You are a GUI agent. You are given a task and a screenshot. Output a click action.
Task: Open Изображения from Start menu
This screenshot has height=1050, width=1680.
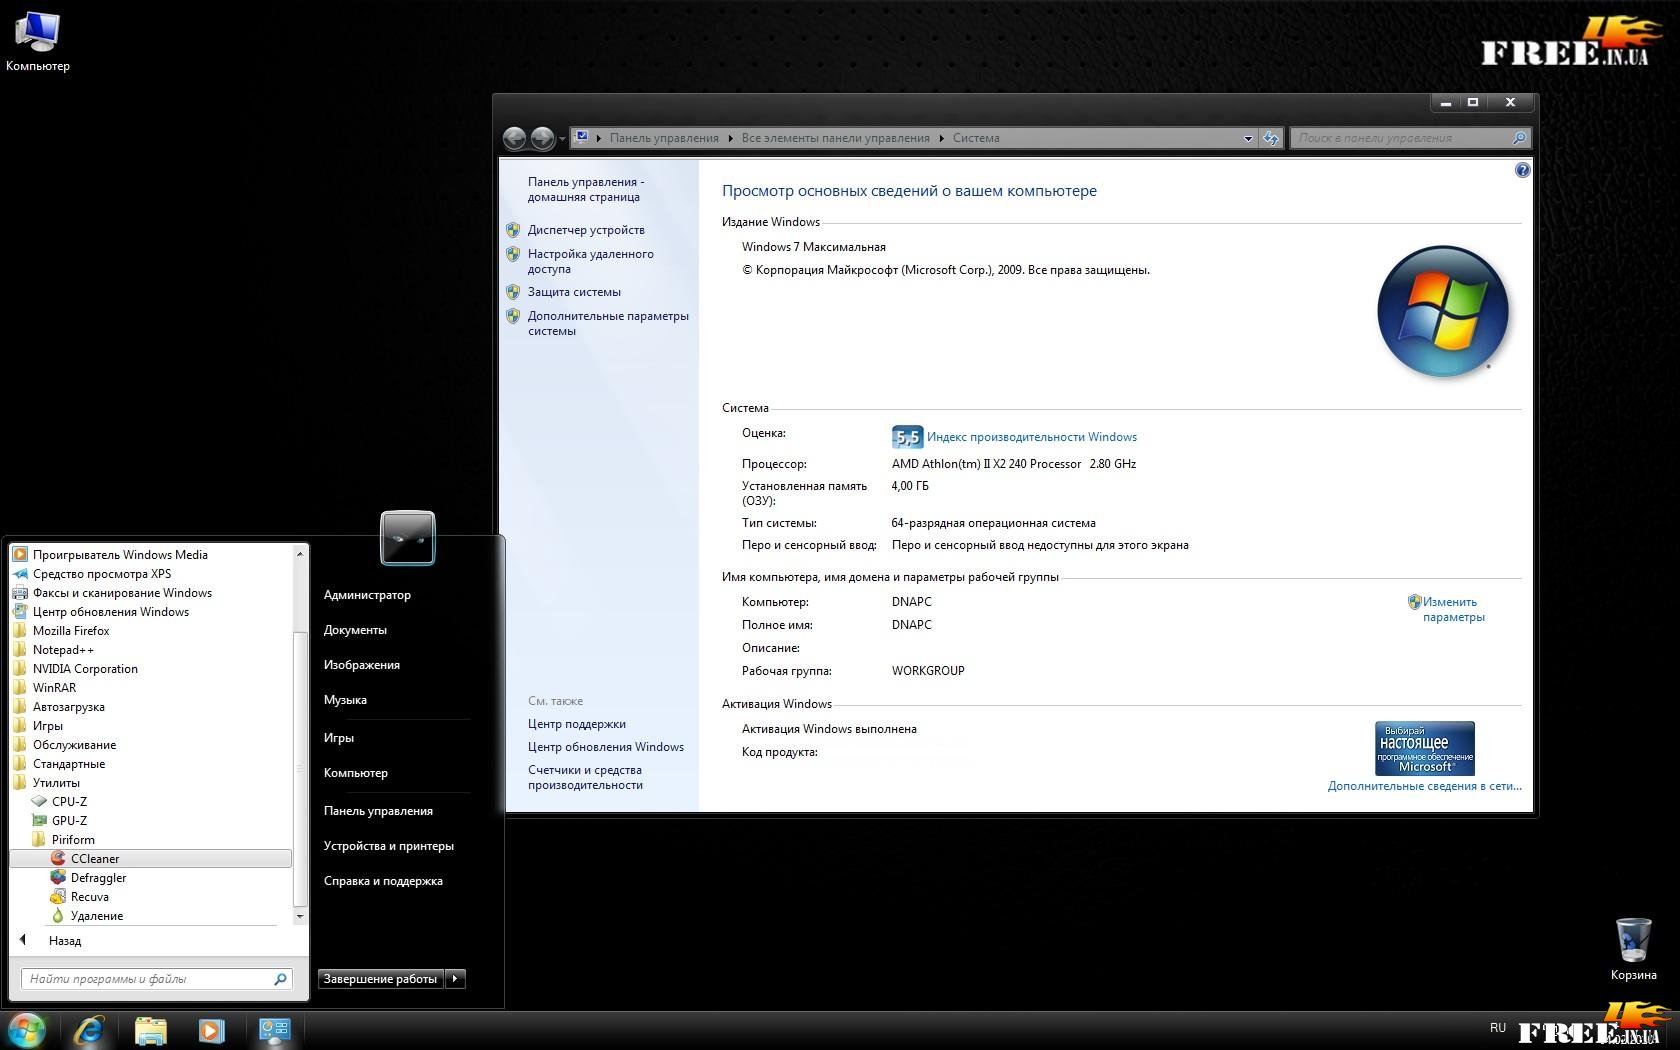tap(362, 665)
